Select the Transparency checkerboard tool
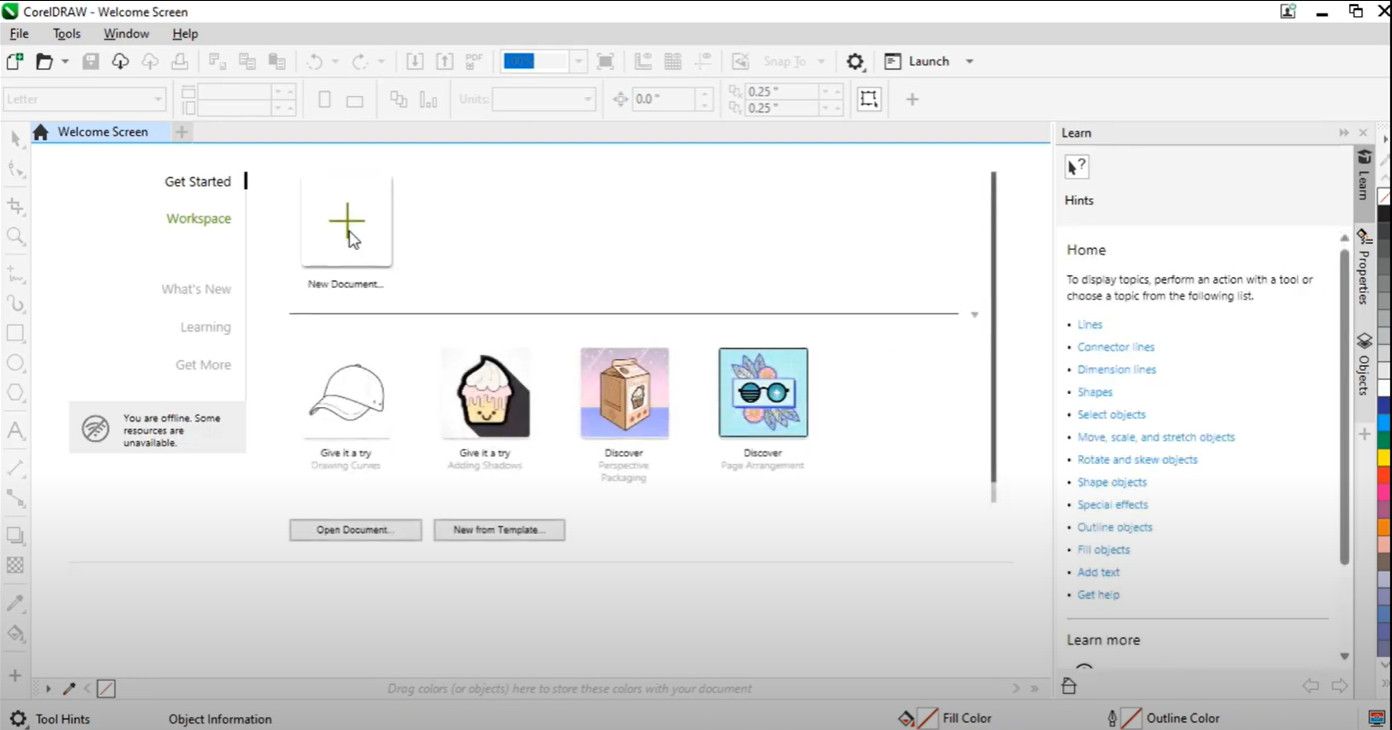This screenshot has width=1392, height=730. click(x=15, y=565)
